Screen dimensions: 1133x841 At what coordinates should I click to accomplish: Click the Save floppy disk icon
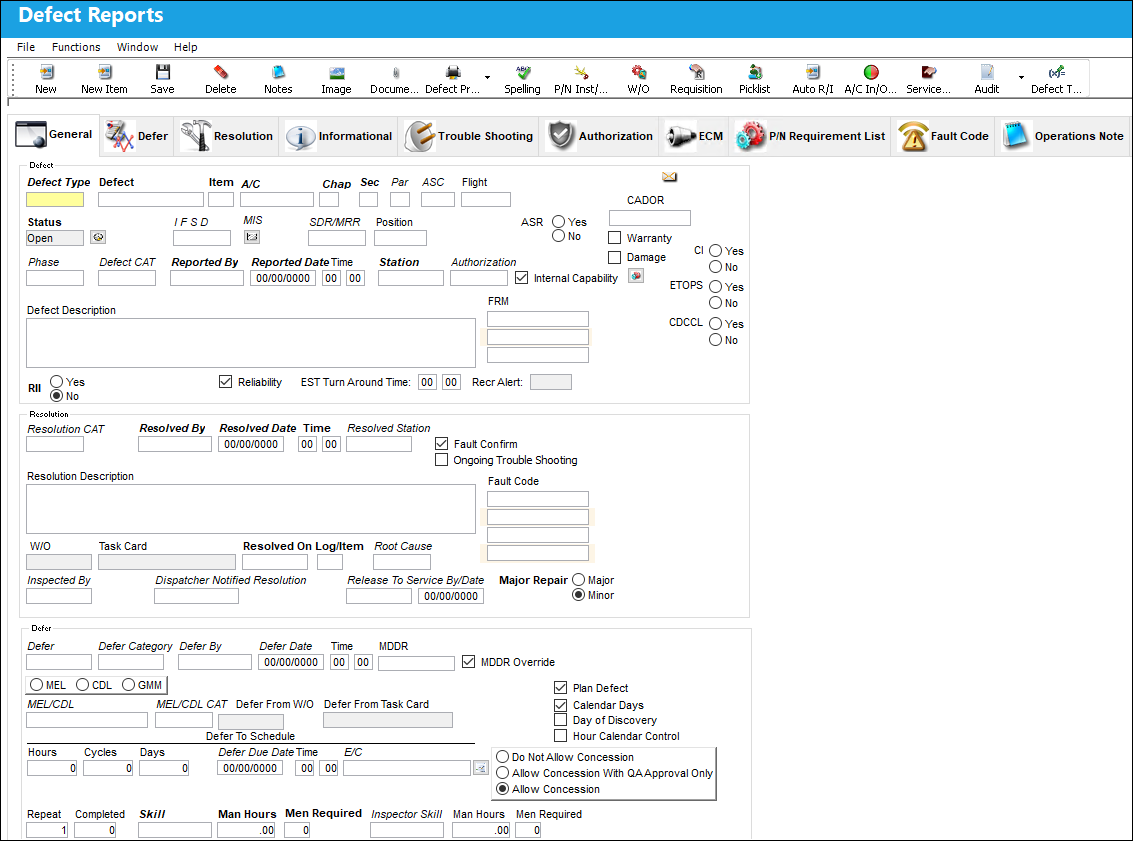(163, 72)
